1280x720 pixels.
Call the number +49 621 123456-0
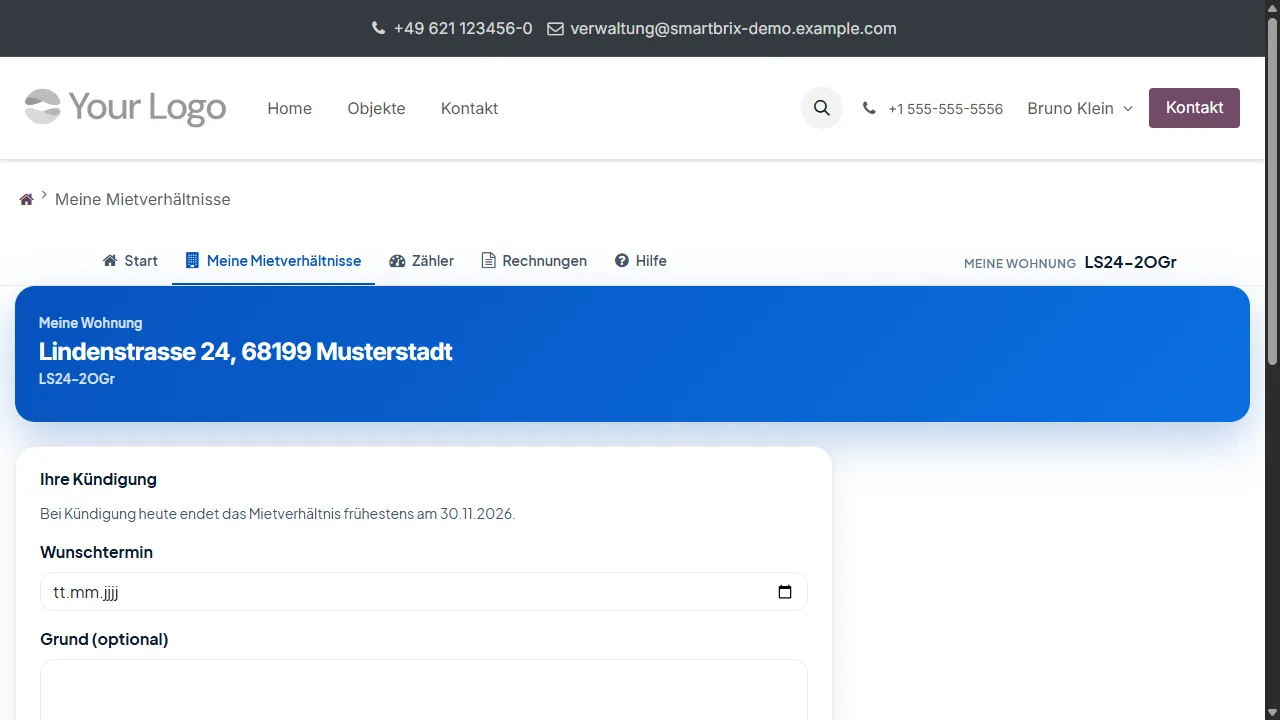(463, 29)
